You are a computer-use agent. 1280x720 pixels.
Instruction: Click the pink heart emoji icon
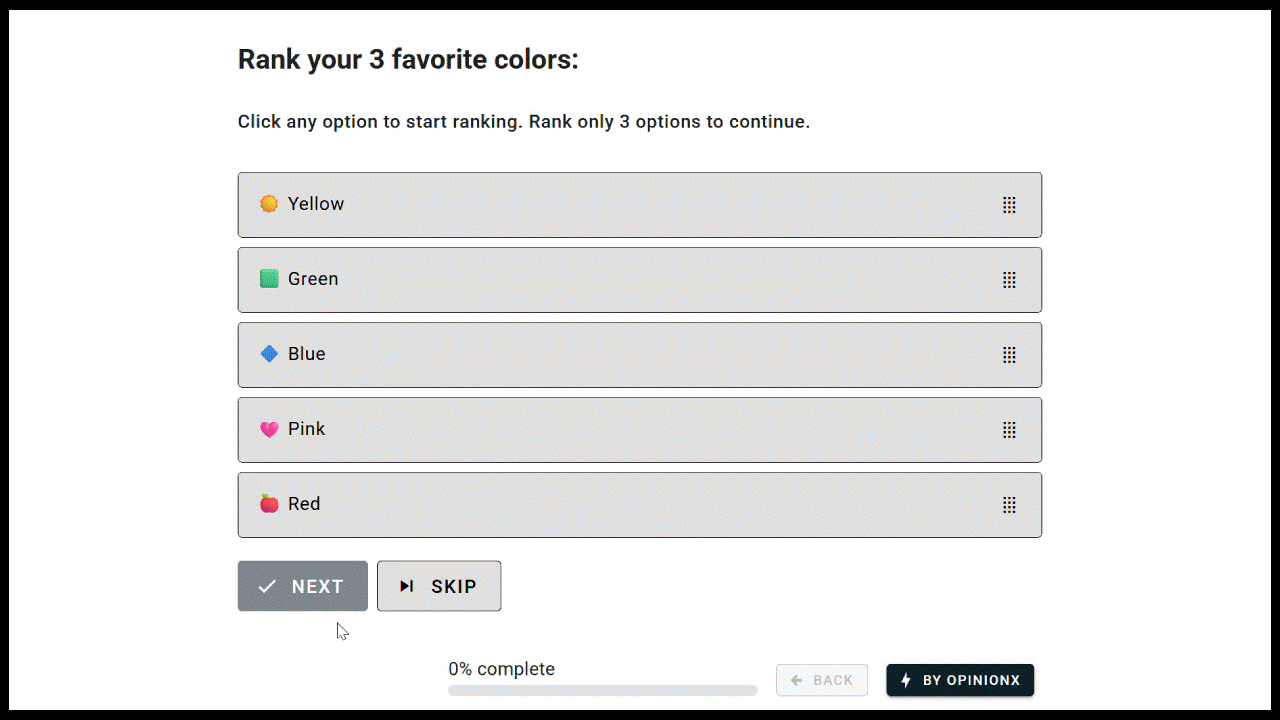click(269, 429)
